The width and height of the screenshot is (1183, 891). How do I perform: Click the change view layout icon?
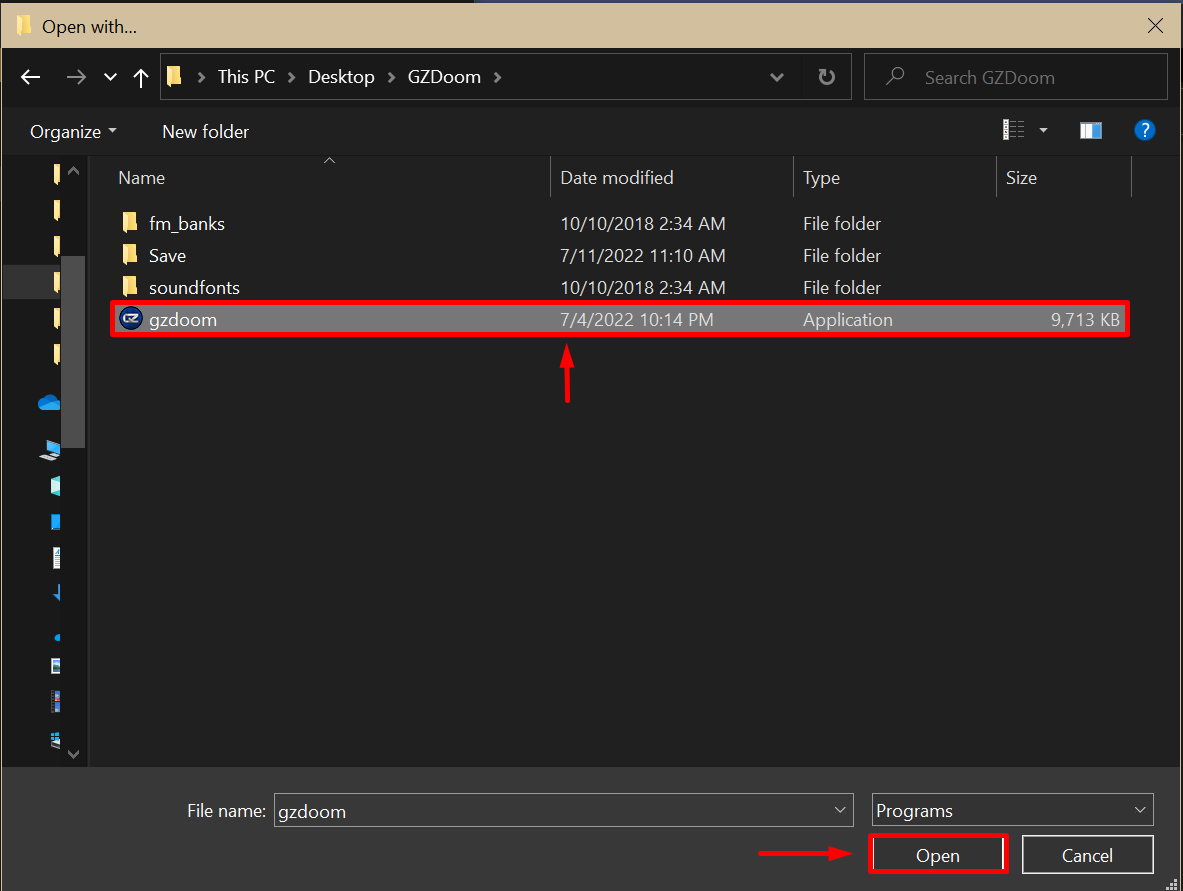[1013, 131]
